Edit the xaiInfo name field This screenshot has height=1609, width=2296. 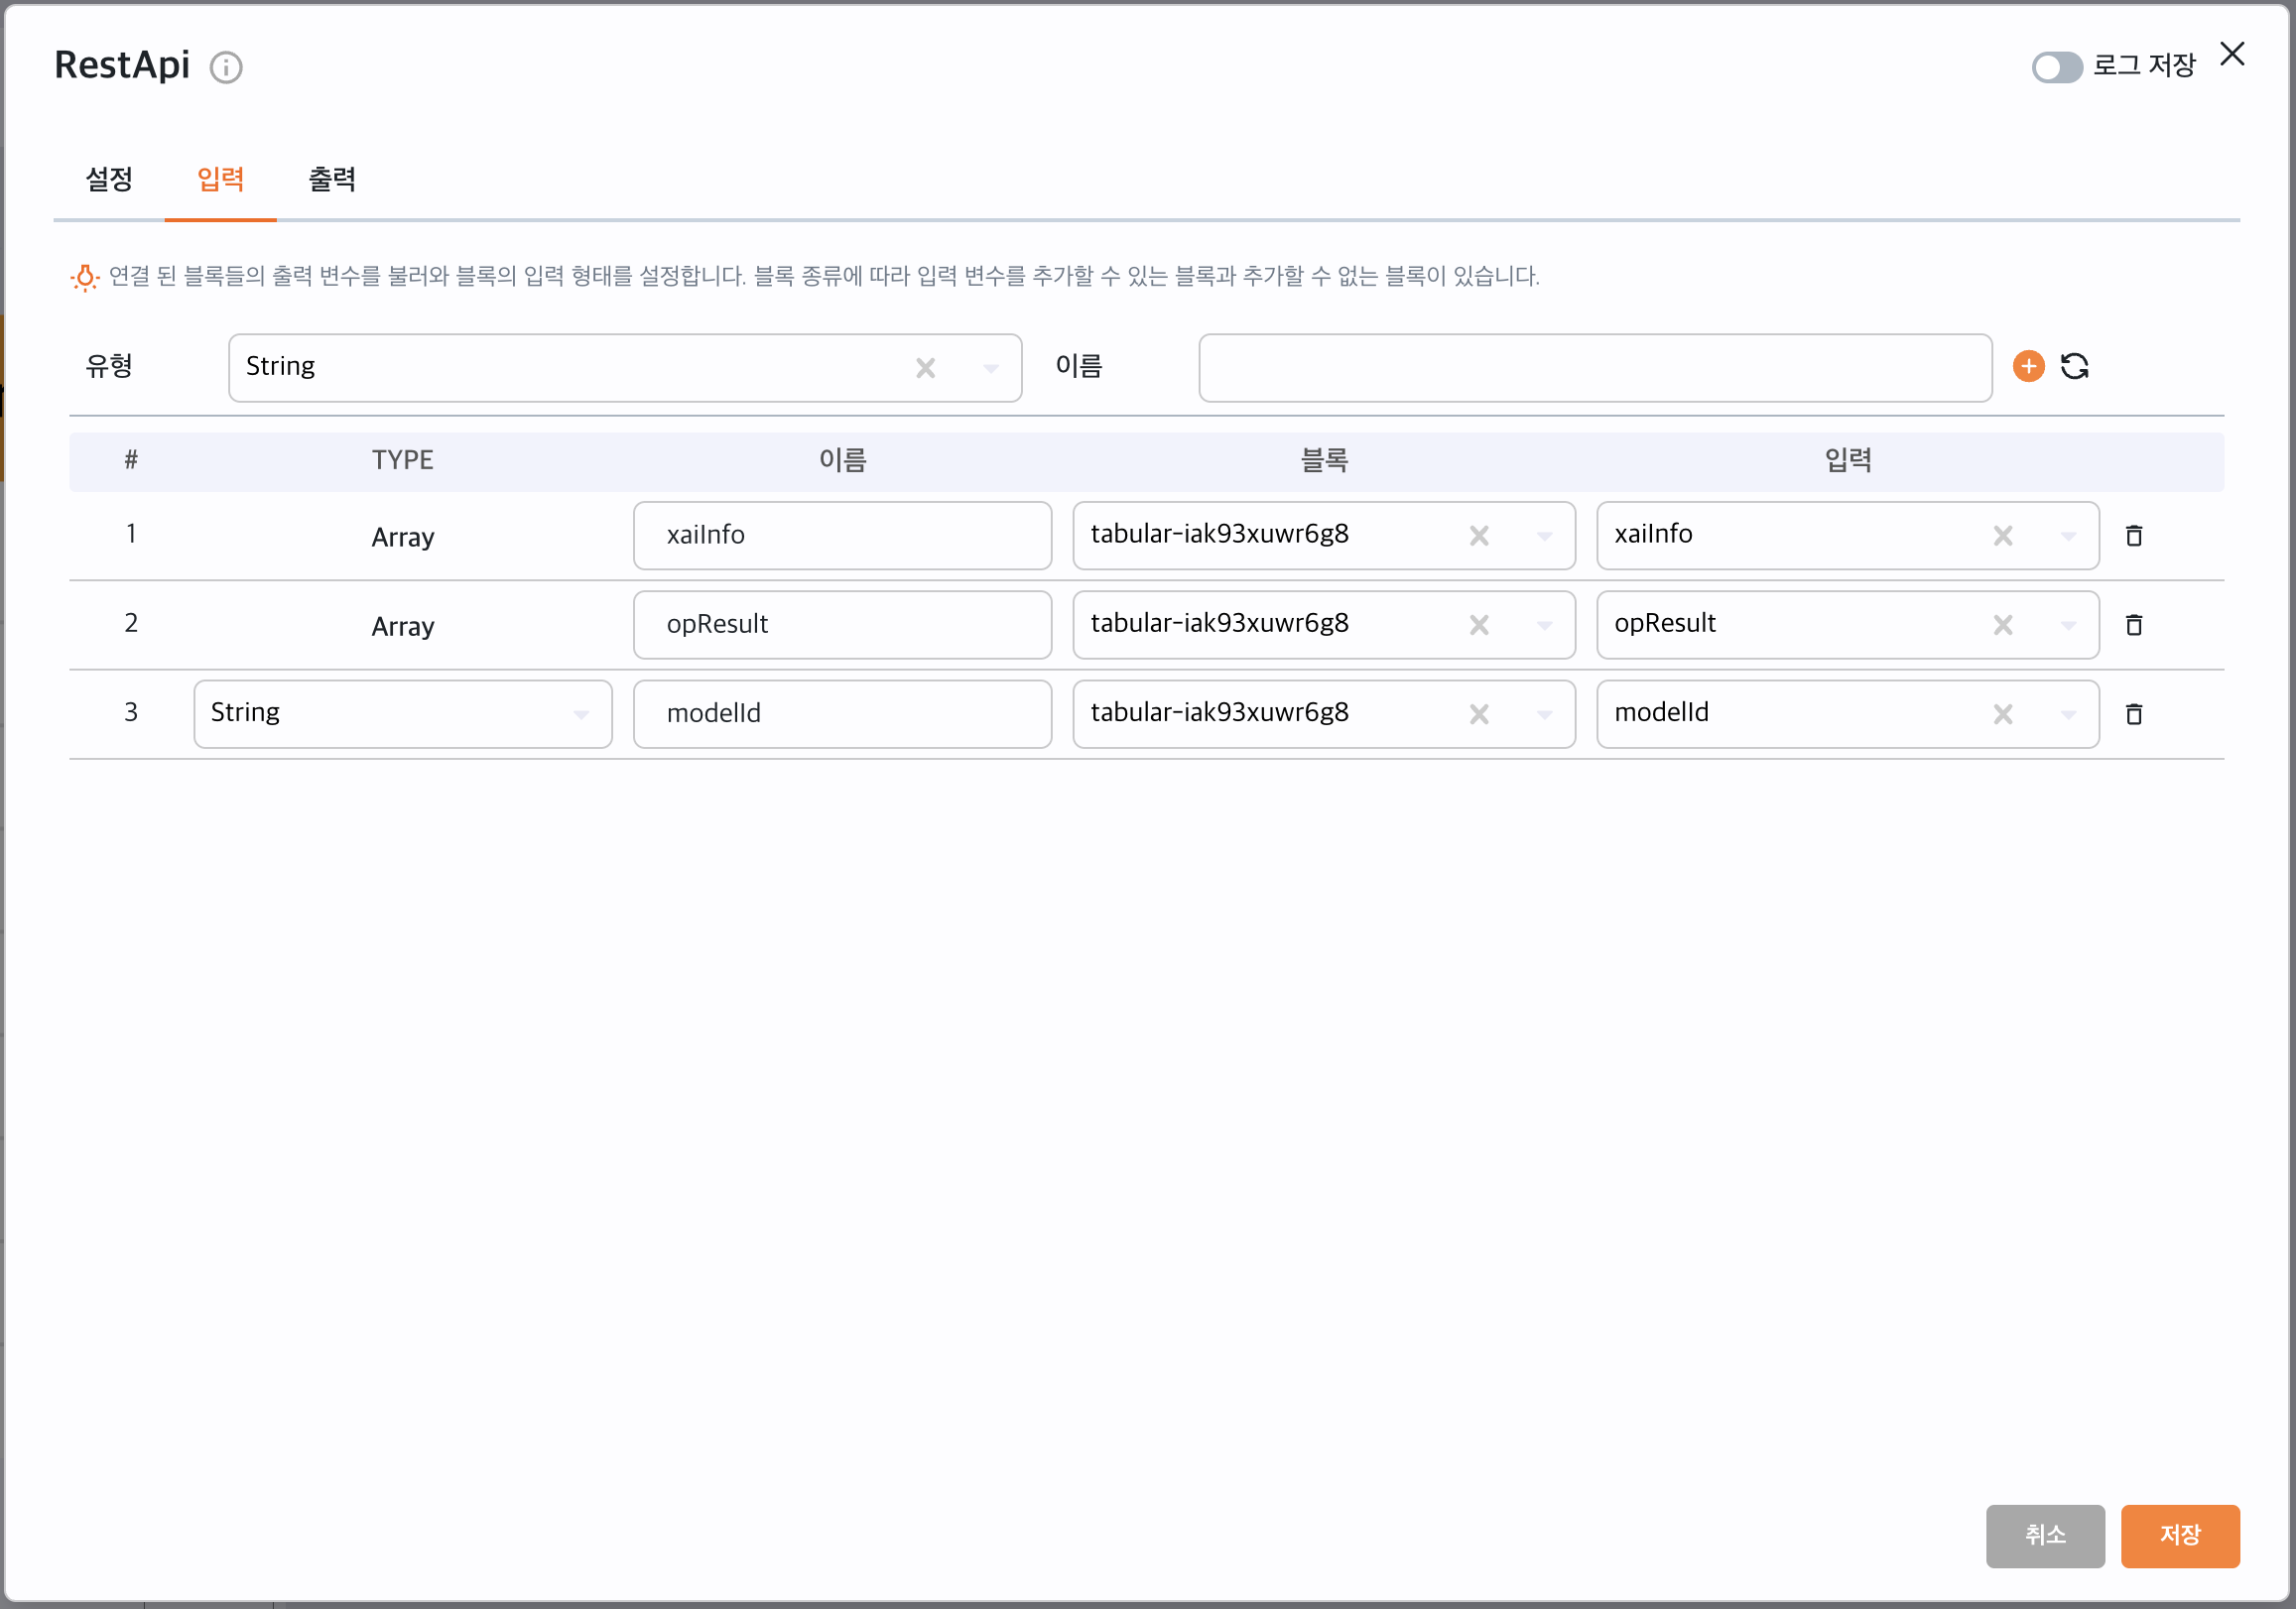(842, 535)
